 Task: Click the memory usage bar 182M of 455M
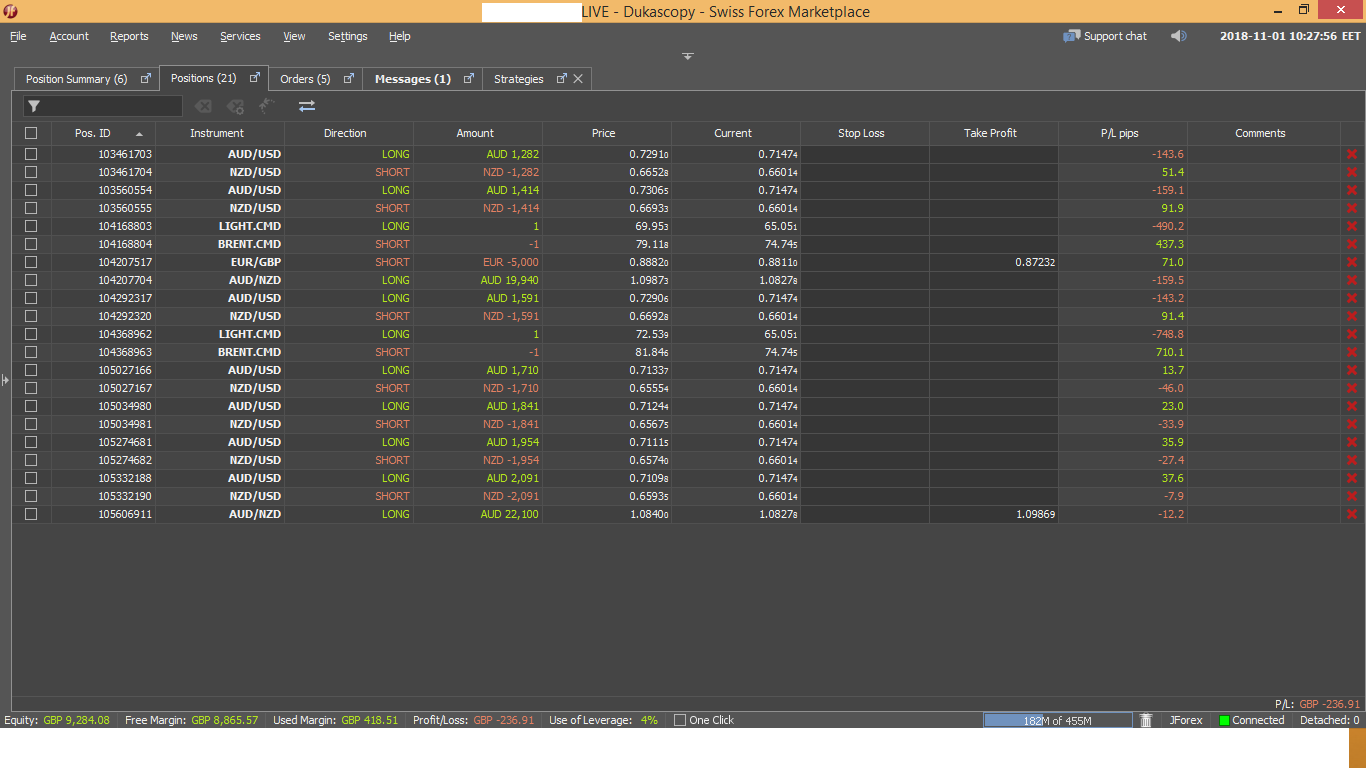click(1057, 720)
